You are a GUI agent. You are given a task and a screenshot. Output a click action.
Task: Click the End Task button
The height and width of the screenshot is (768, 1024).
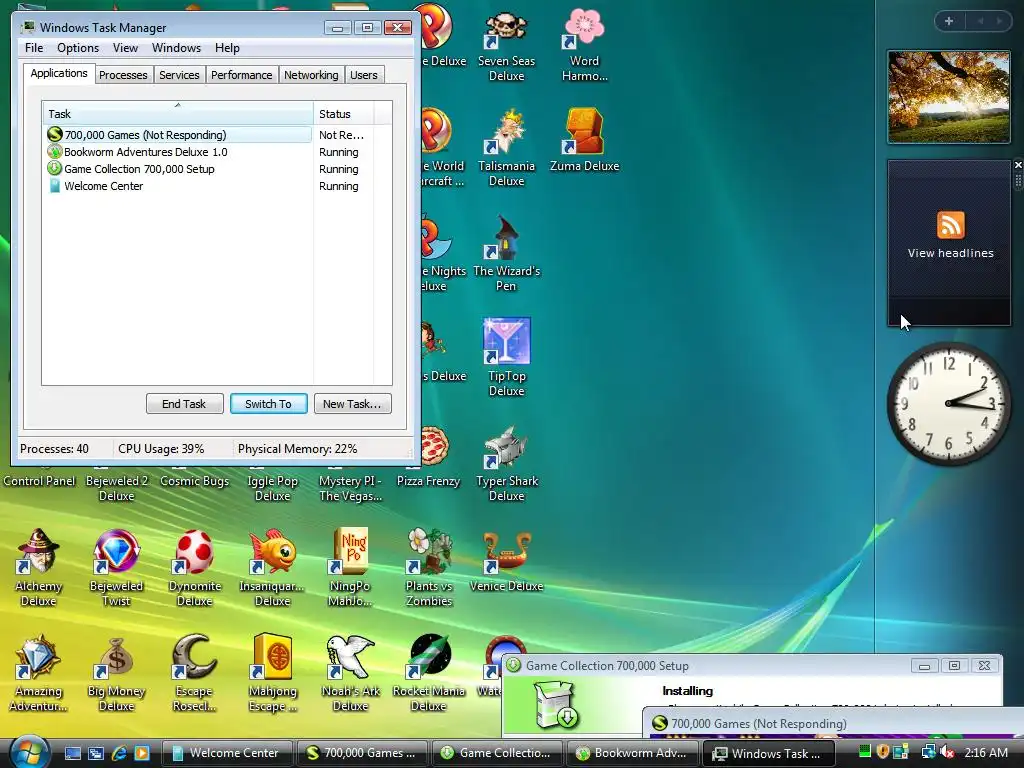(x=184, y=404)
